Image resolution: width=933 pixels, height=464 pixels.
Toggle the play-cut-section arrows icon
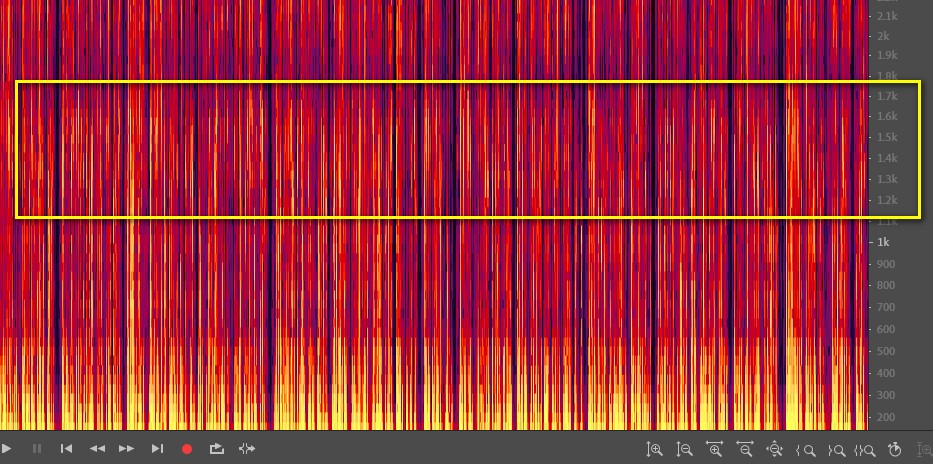(x=247, y=449)
